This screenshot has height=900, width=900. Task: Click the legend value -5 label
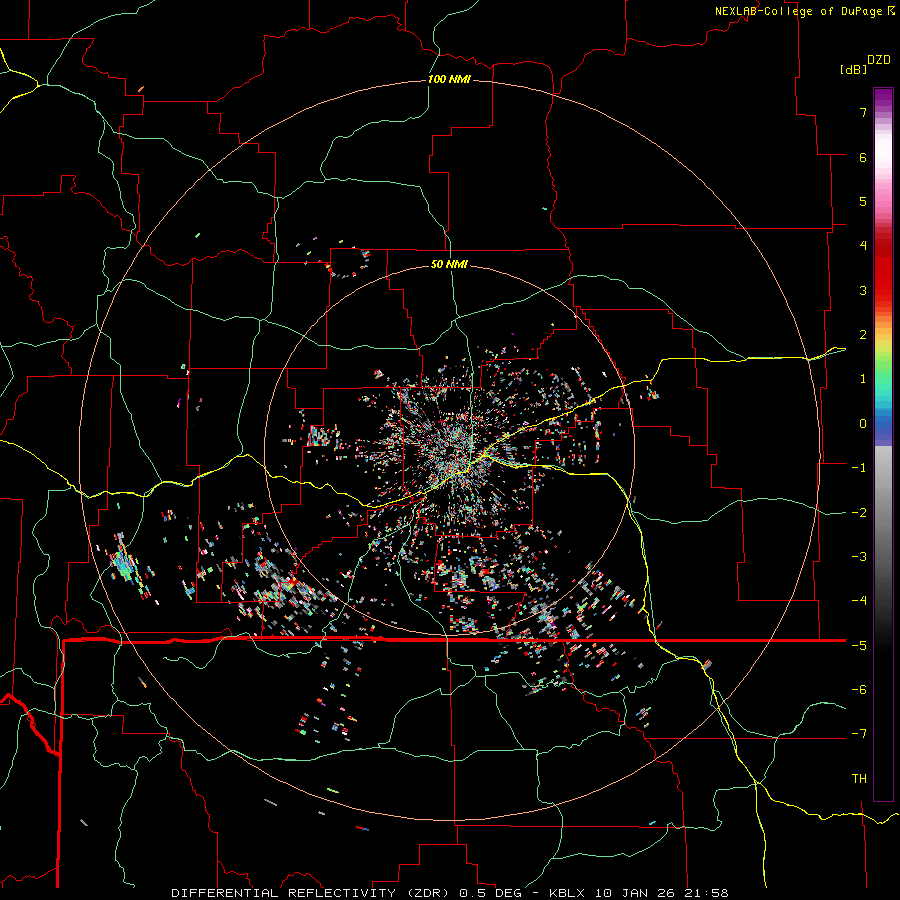coord(859,645)
